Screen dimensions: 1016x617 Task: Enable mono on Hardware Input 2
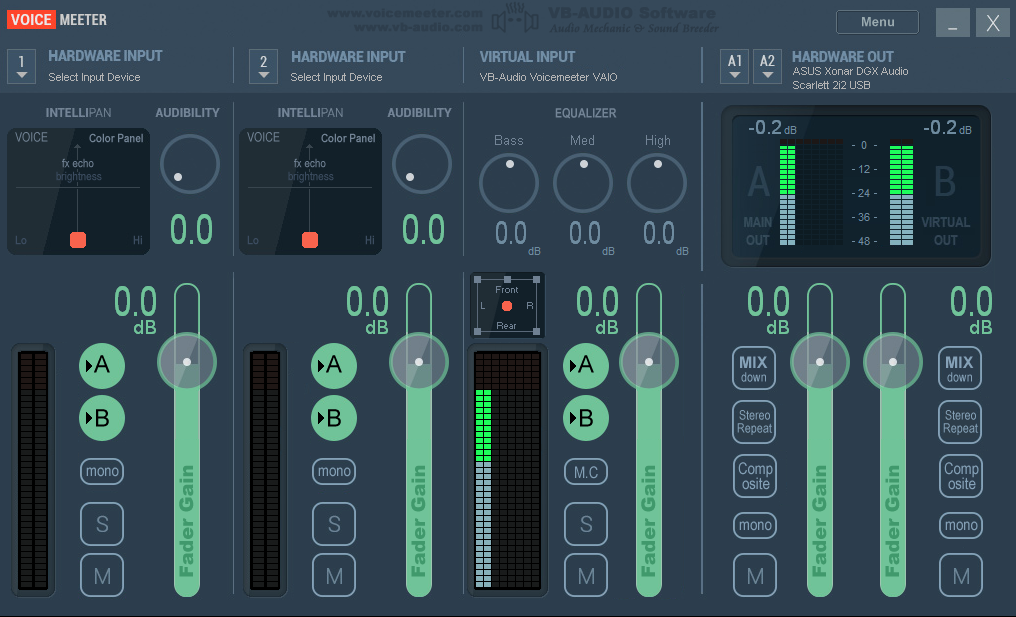(x=334, y=471)
